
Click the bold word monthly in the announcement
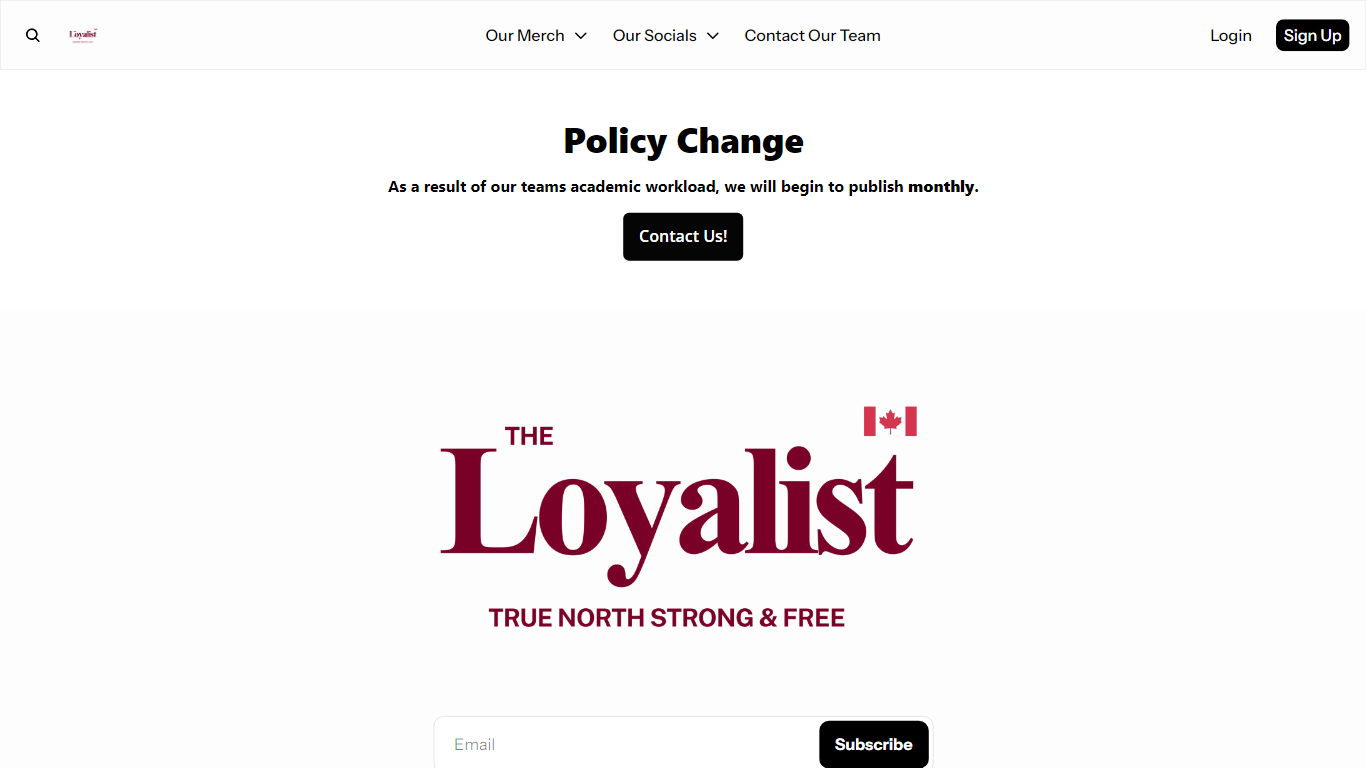coord(941,186)
